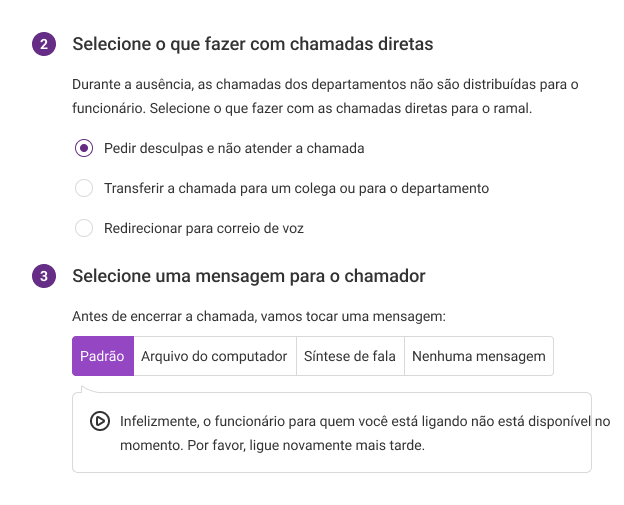
Task: Click the heading 'Selecione uma mensagem para o chamador'
Action: pyautogui.click(x=249, y=276)
